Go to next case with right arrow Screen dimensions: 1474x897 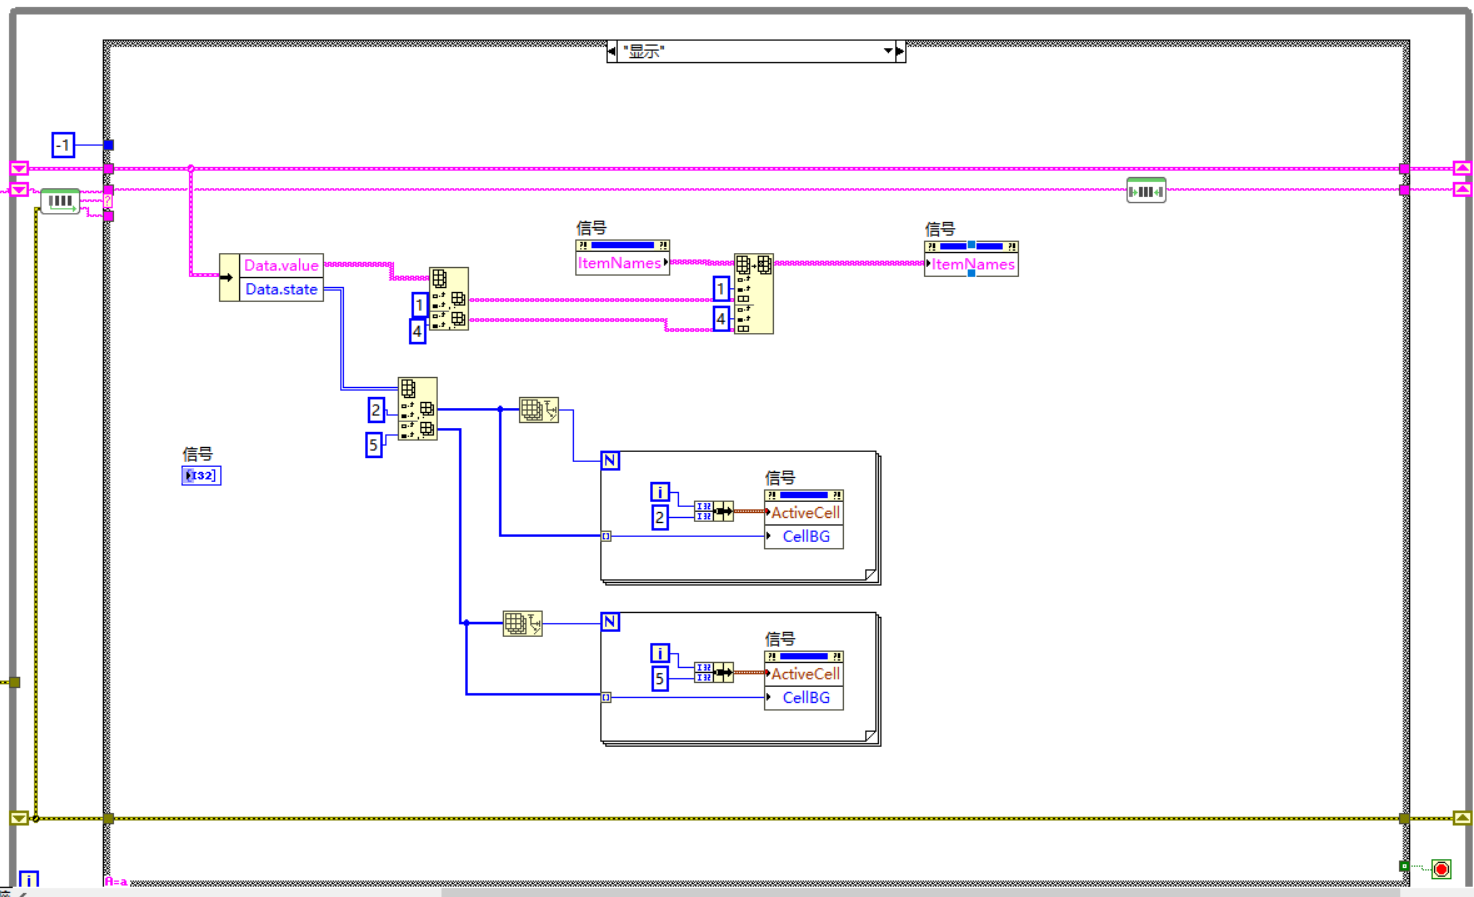900,51
